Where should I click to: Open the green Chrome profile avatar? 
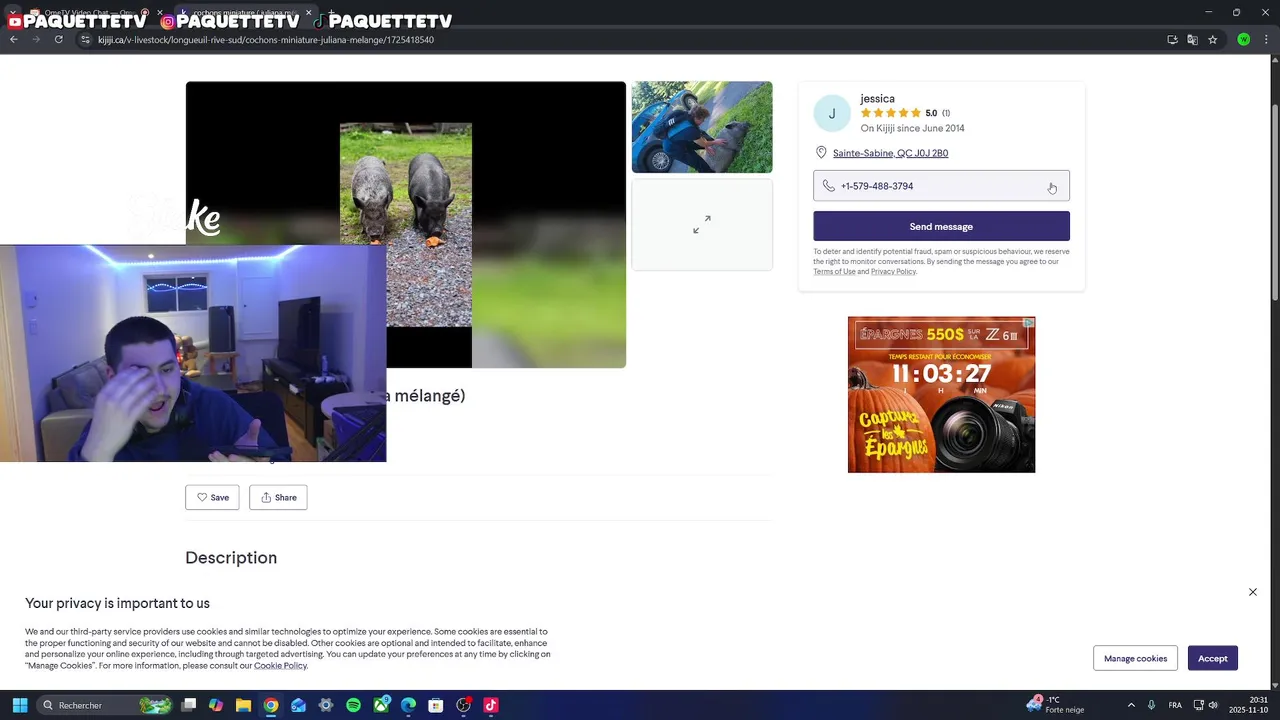1243,40
